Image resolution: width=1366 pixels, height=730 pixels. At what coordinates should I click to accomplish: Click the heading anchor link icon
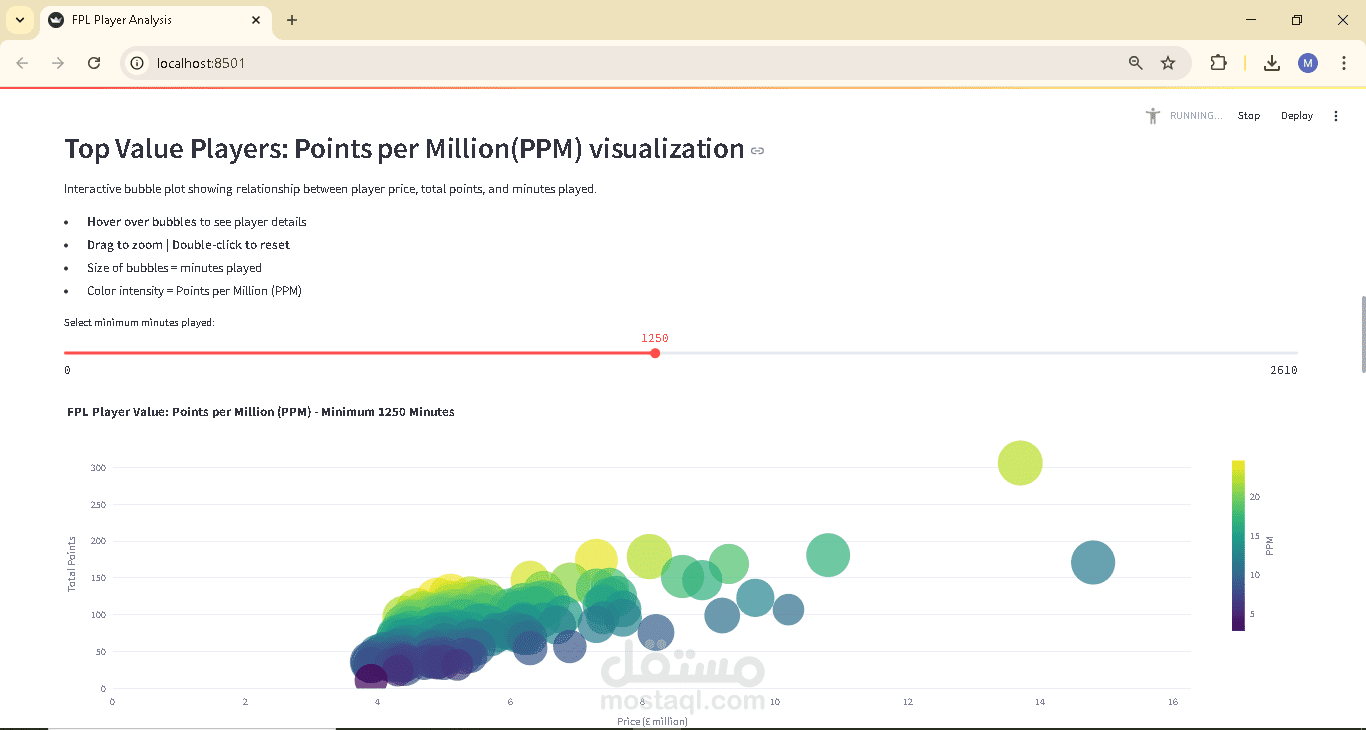757,151
